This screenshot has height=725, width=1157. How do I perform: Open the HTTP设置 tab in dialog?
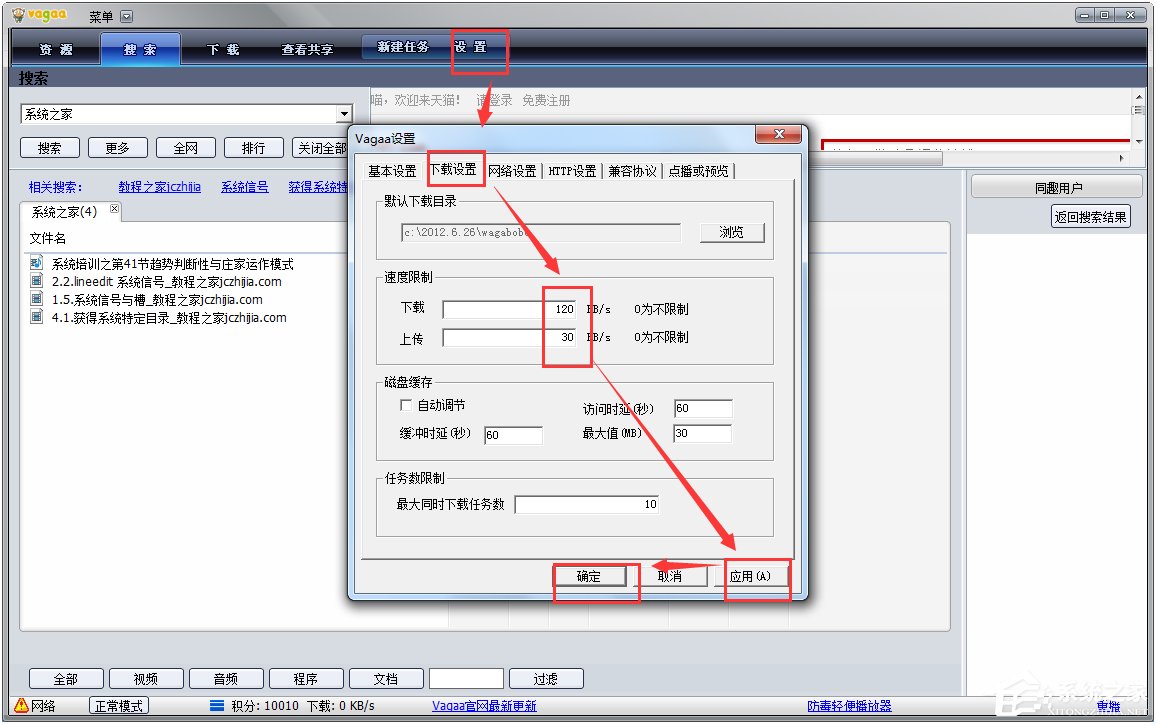coord(572,171)
